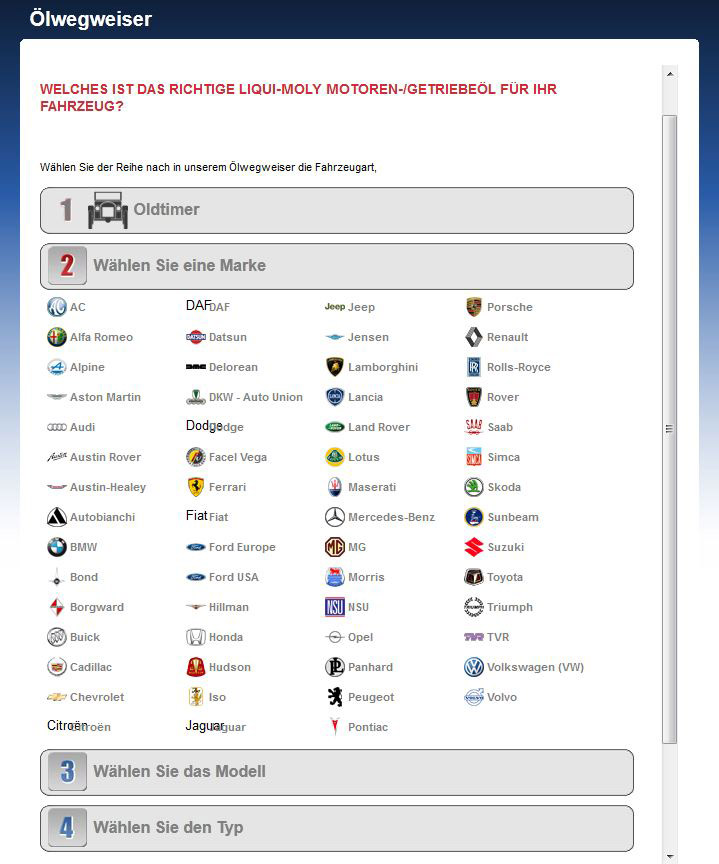Click the Lotus yellow-green logo

[x=335, y=457]
